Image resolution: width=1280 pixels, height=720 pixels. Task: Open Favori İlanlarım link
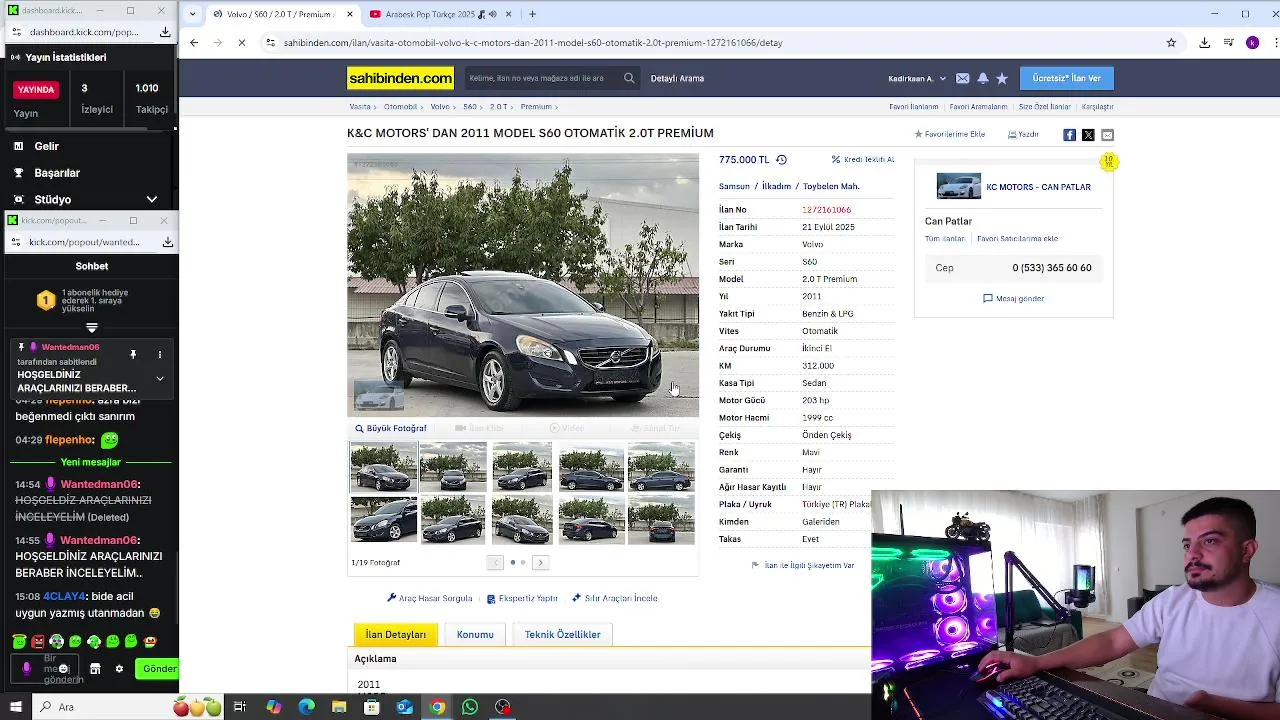(x=913, y=106)
